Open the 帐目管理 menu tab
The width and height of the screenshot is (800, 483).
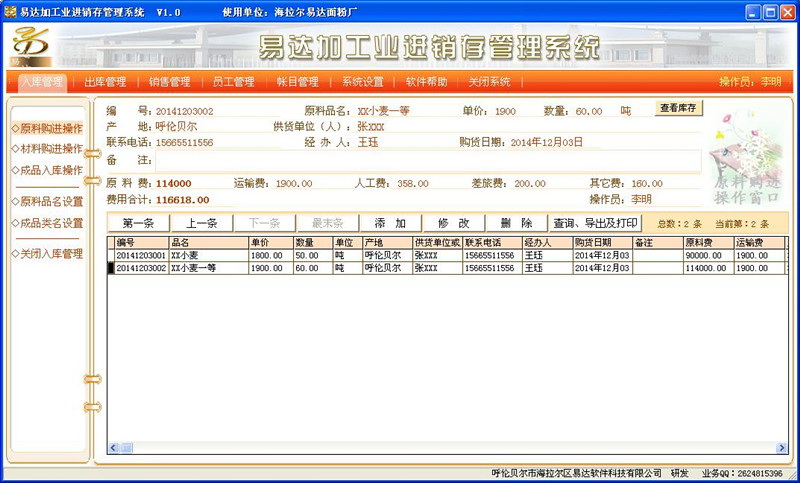pyautogui.click(x=297, y=82)
